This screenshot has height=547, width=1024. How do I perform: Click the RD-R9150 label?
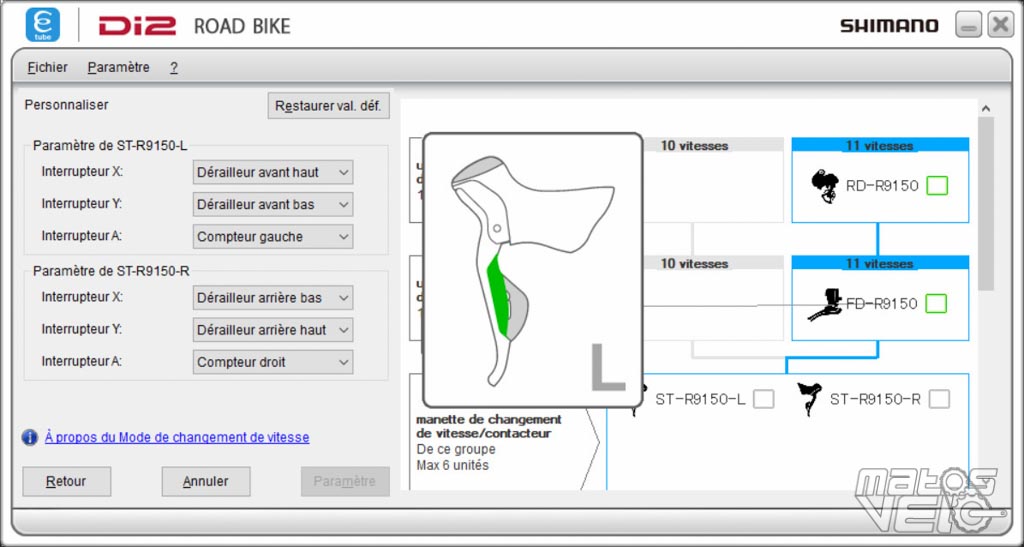[882, 186]
